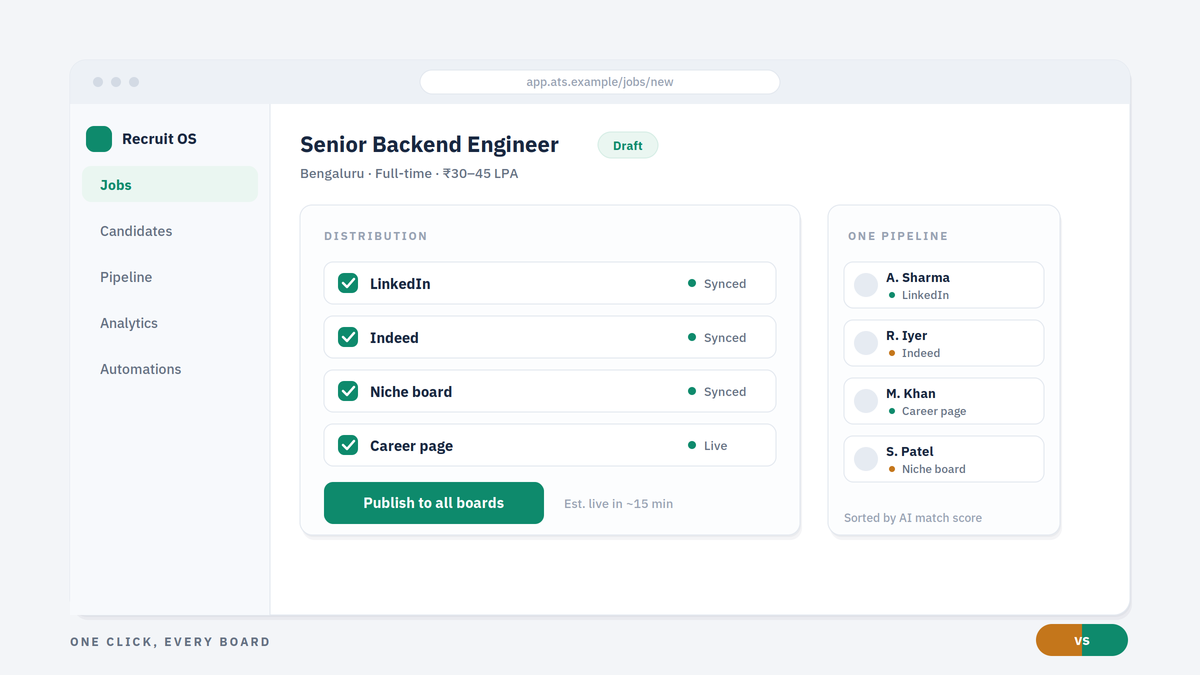Screen dimensions: 1200x675
Task: Click the Niche board source under S. Patel
Action: point(927,469)
